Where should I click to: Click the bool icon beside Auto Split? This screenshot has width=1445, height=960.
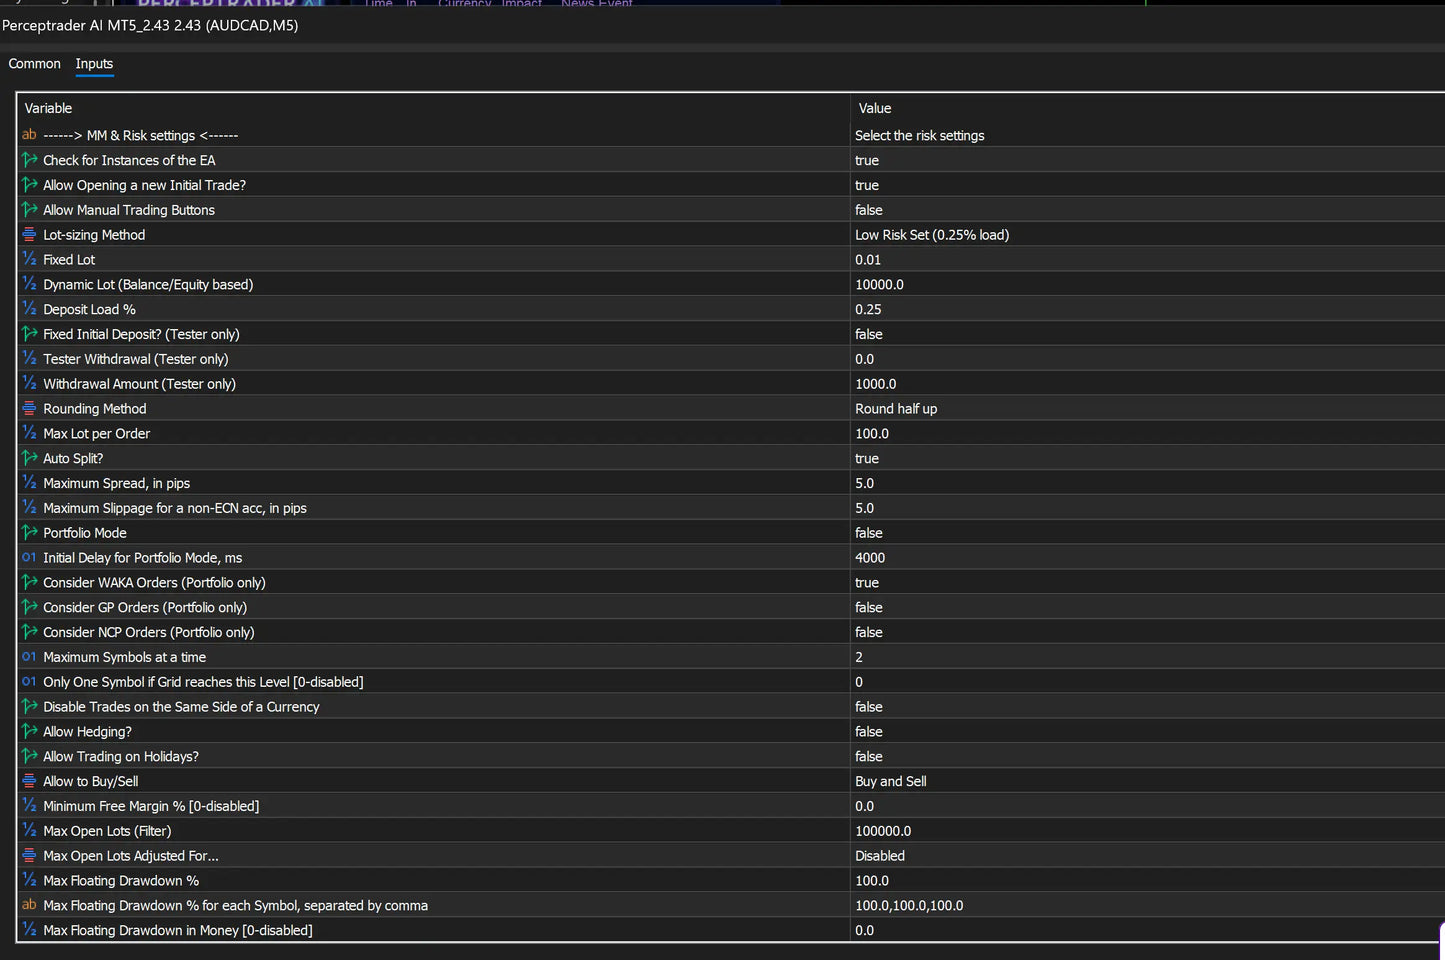[x=29, y=458]
